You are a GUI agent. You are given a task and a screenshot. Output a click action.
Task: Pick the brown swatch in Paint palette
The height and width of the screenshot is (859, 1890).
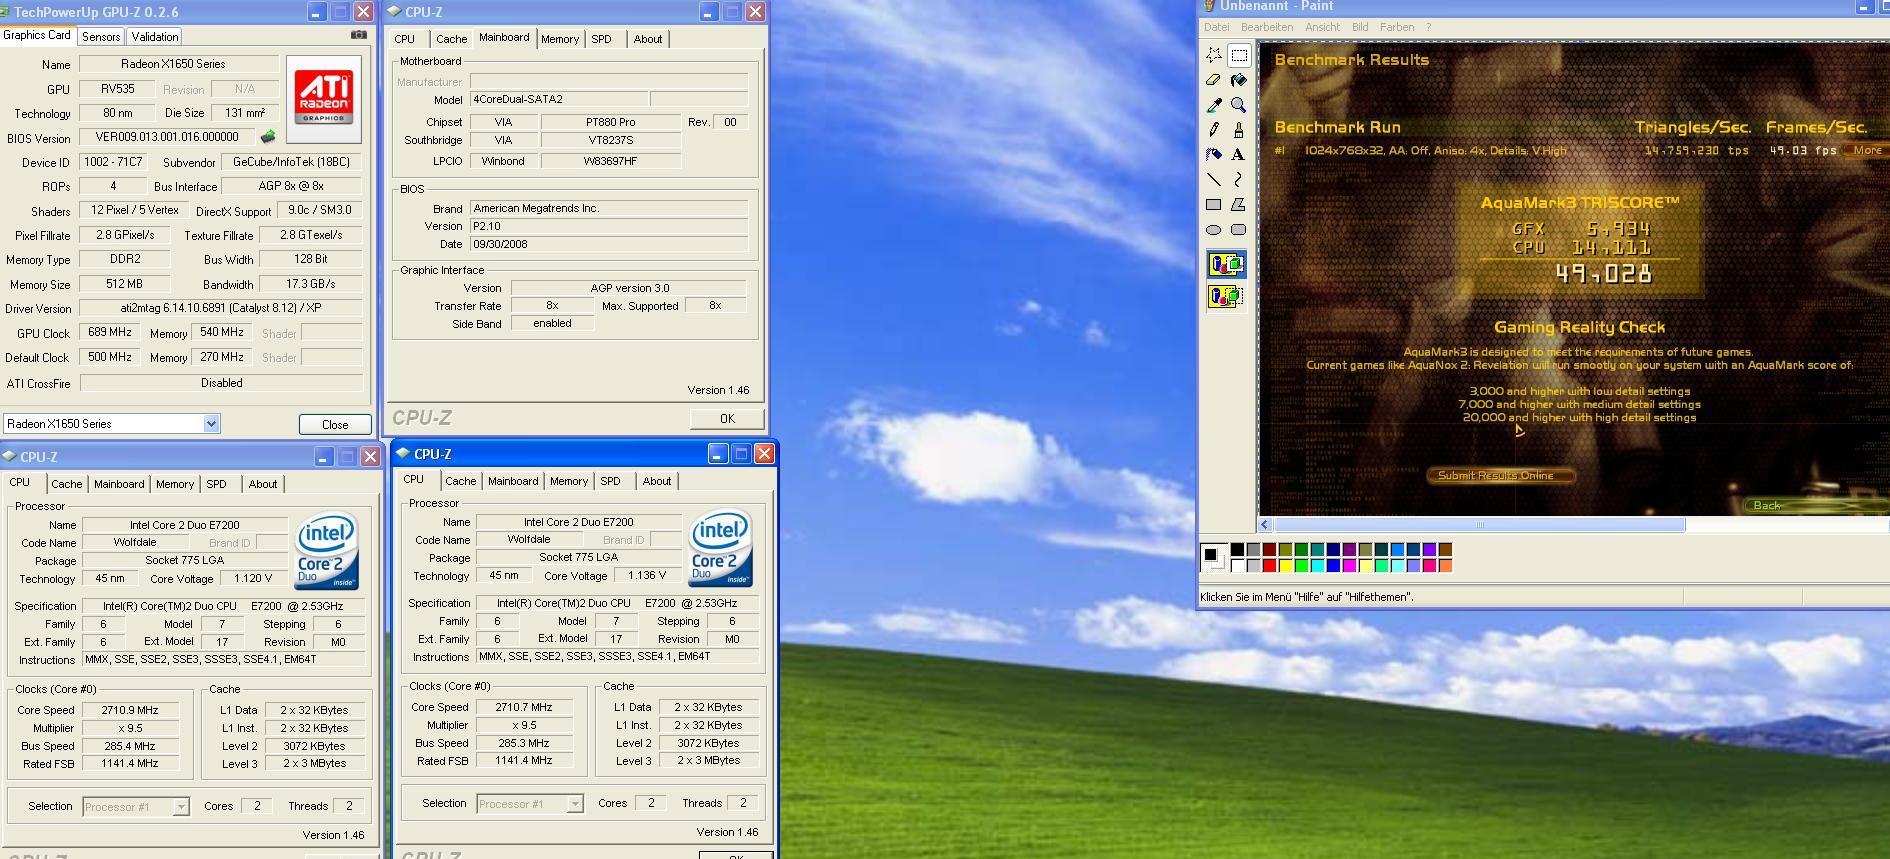(1445, 550)
